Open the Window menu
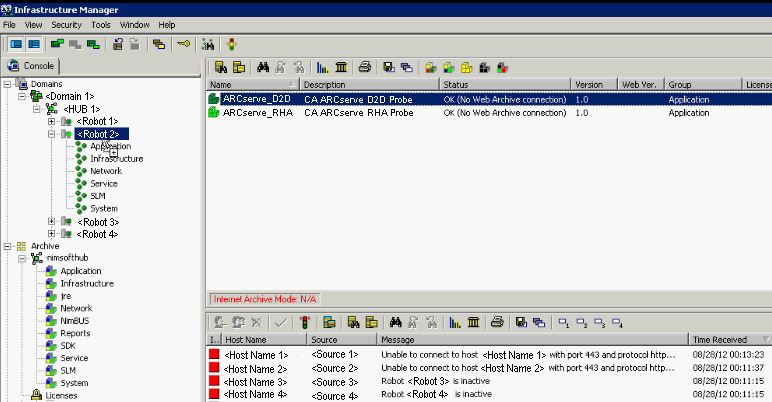 coord(134,25)
